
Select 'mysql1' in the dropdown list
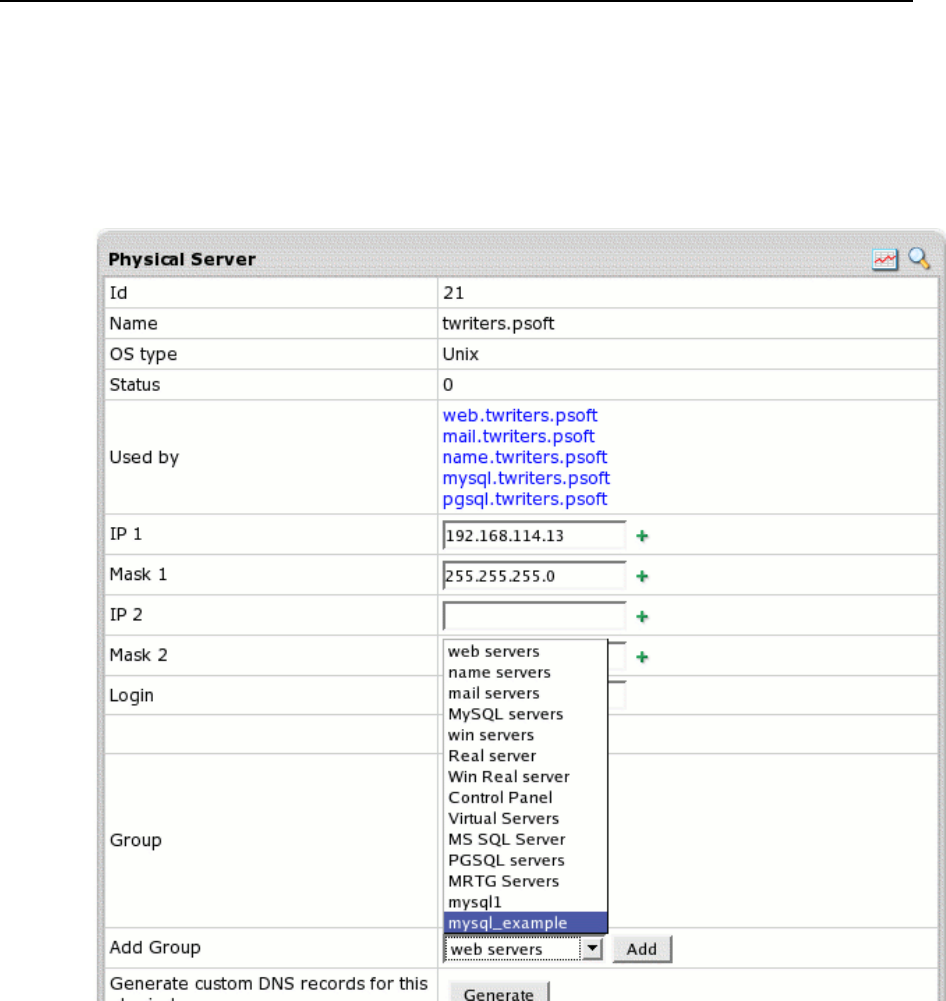click(525, 902)
